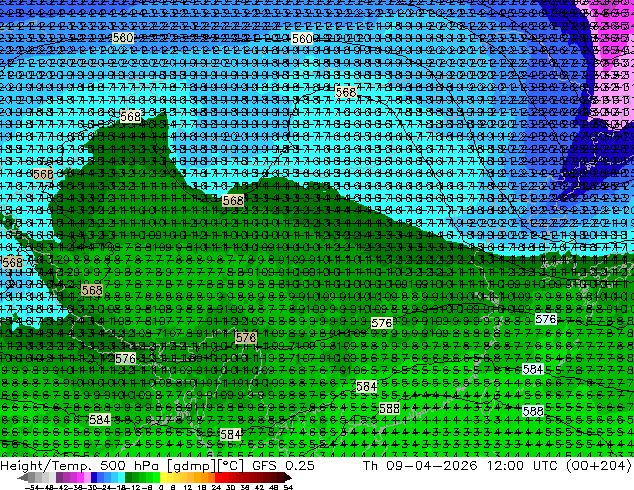This screenshot has width=634, height=490.
Task: Pick the dark blue swatch in the legend
Action: (x=94, y=478)
